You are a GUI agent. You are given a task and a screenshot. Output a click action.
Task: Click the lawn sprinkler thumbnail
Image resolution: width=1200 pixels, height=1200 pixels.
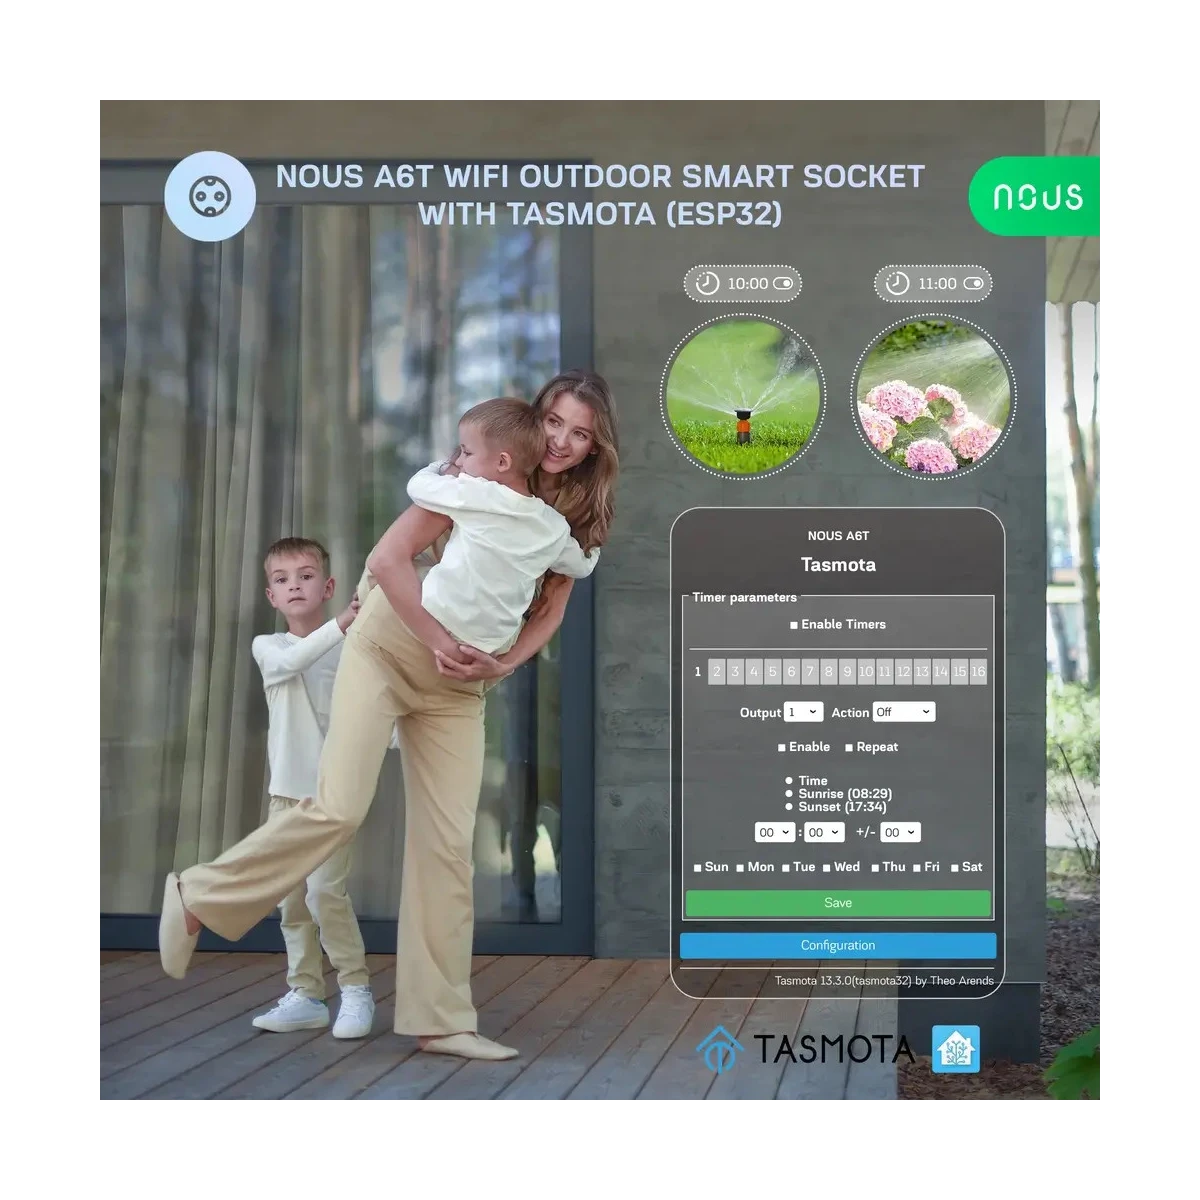(x=743, y=397)
